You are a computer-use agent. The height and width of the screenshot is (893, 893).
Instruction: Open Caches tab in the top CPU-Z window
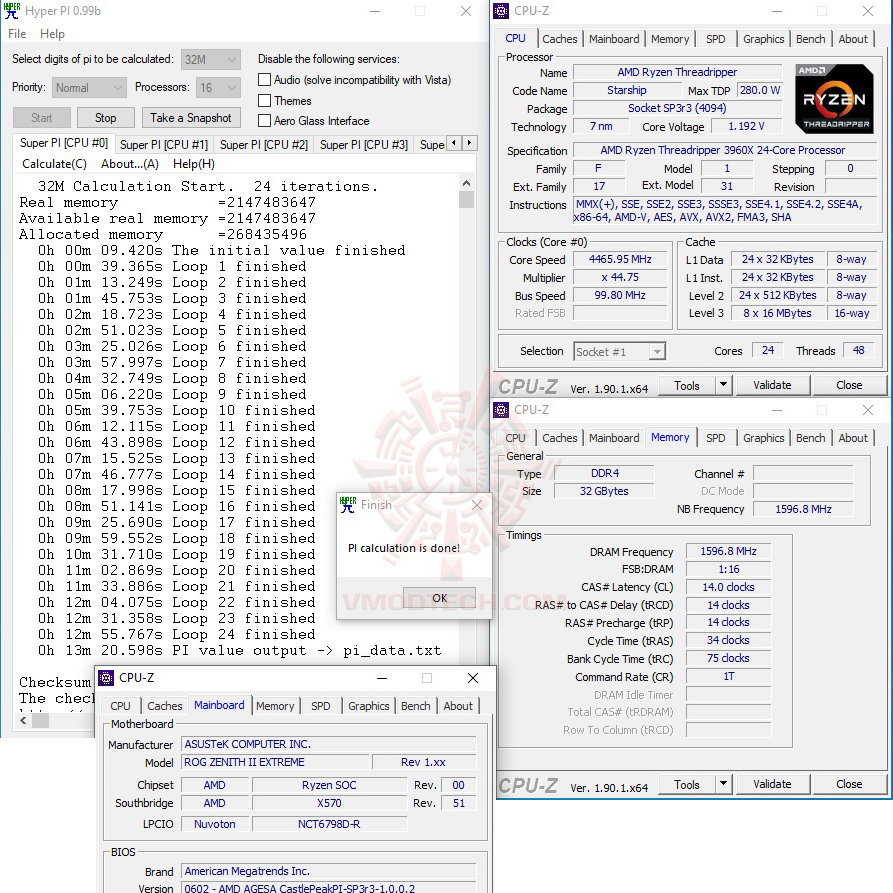click(x=560, y=39)
